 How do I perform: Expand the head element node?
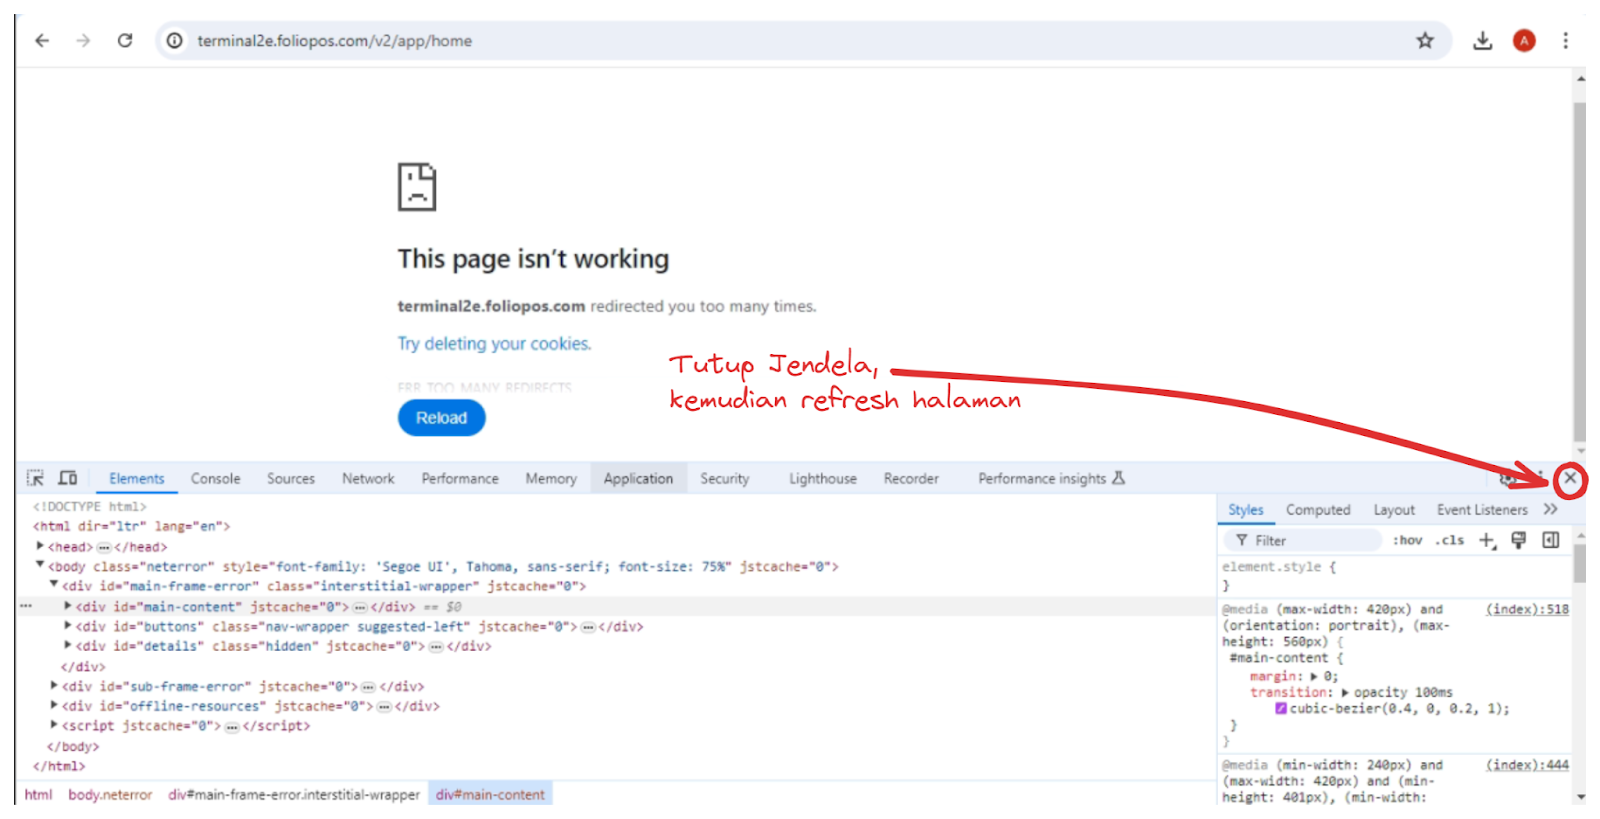click(x=40, y=546)
